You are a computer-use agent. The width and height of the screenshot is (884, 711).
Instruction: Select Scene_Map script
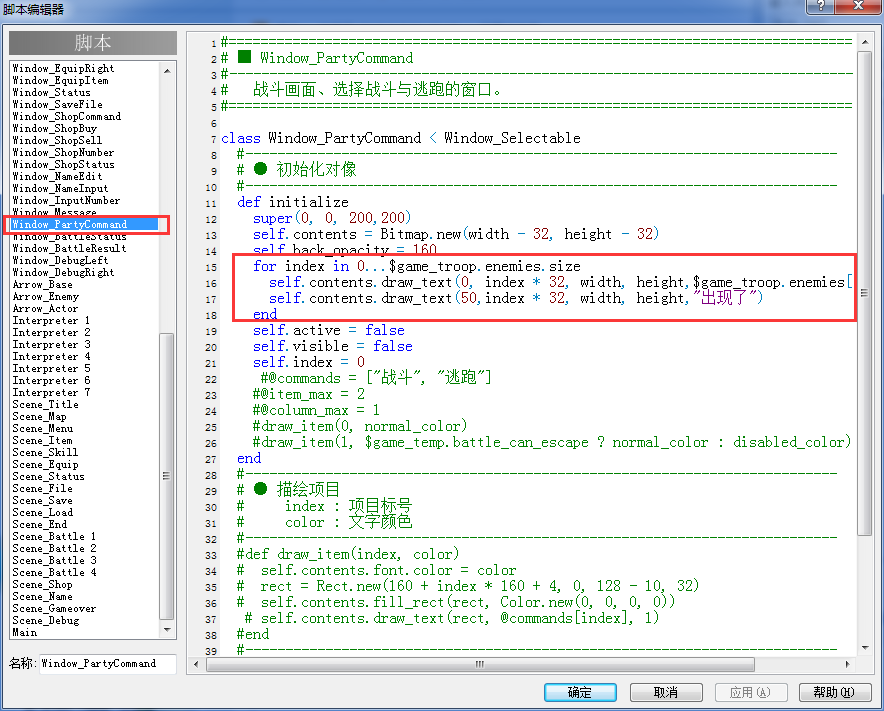pos(39,417)
